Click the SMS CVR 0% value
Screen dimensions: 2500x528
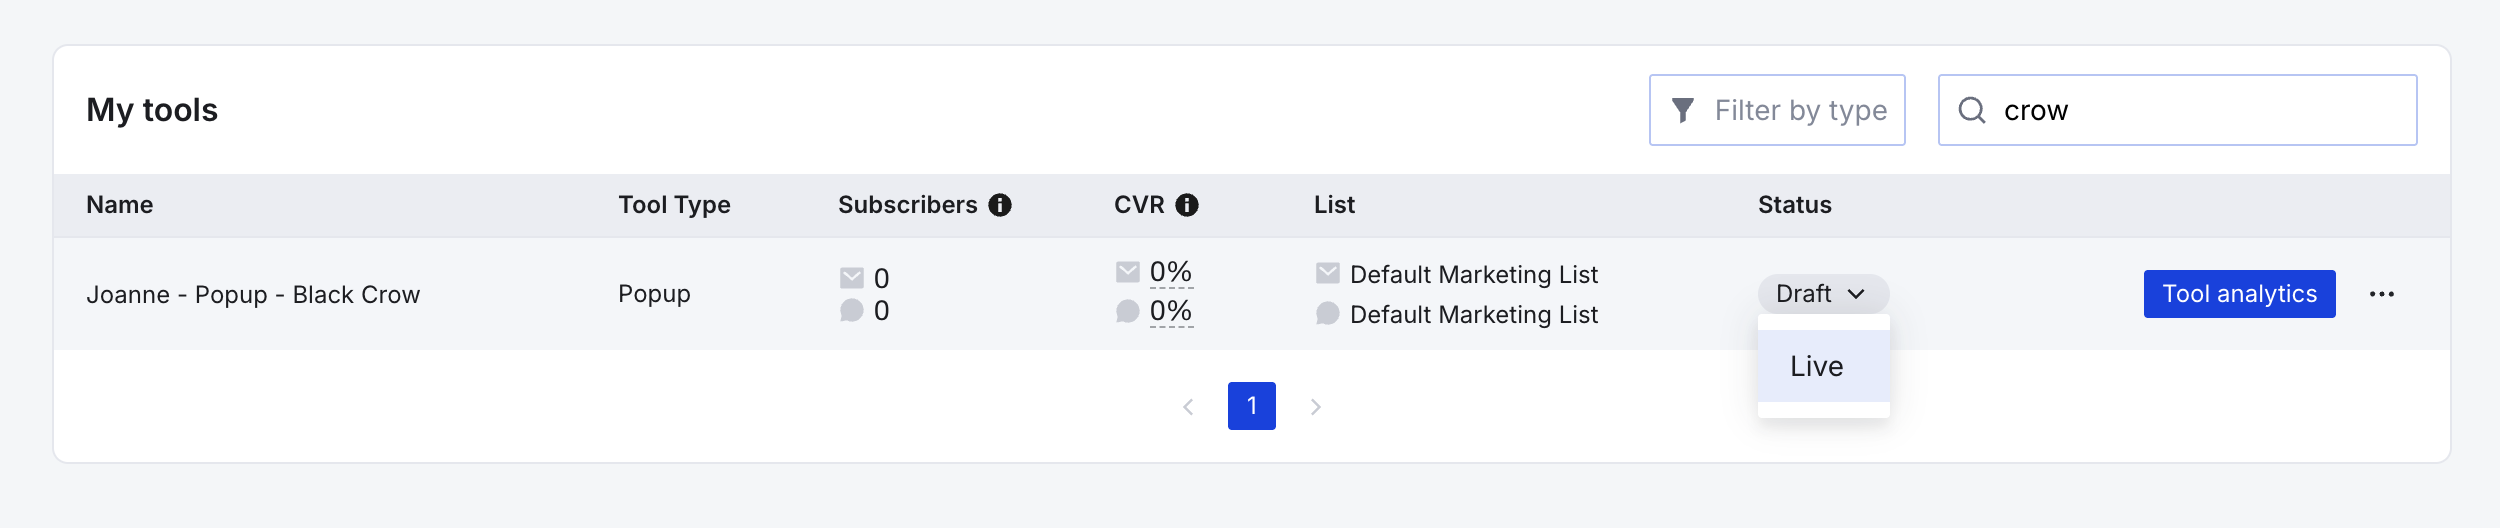click(x=1170, y=311)
